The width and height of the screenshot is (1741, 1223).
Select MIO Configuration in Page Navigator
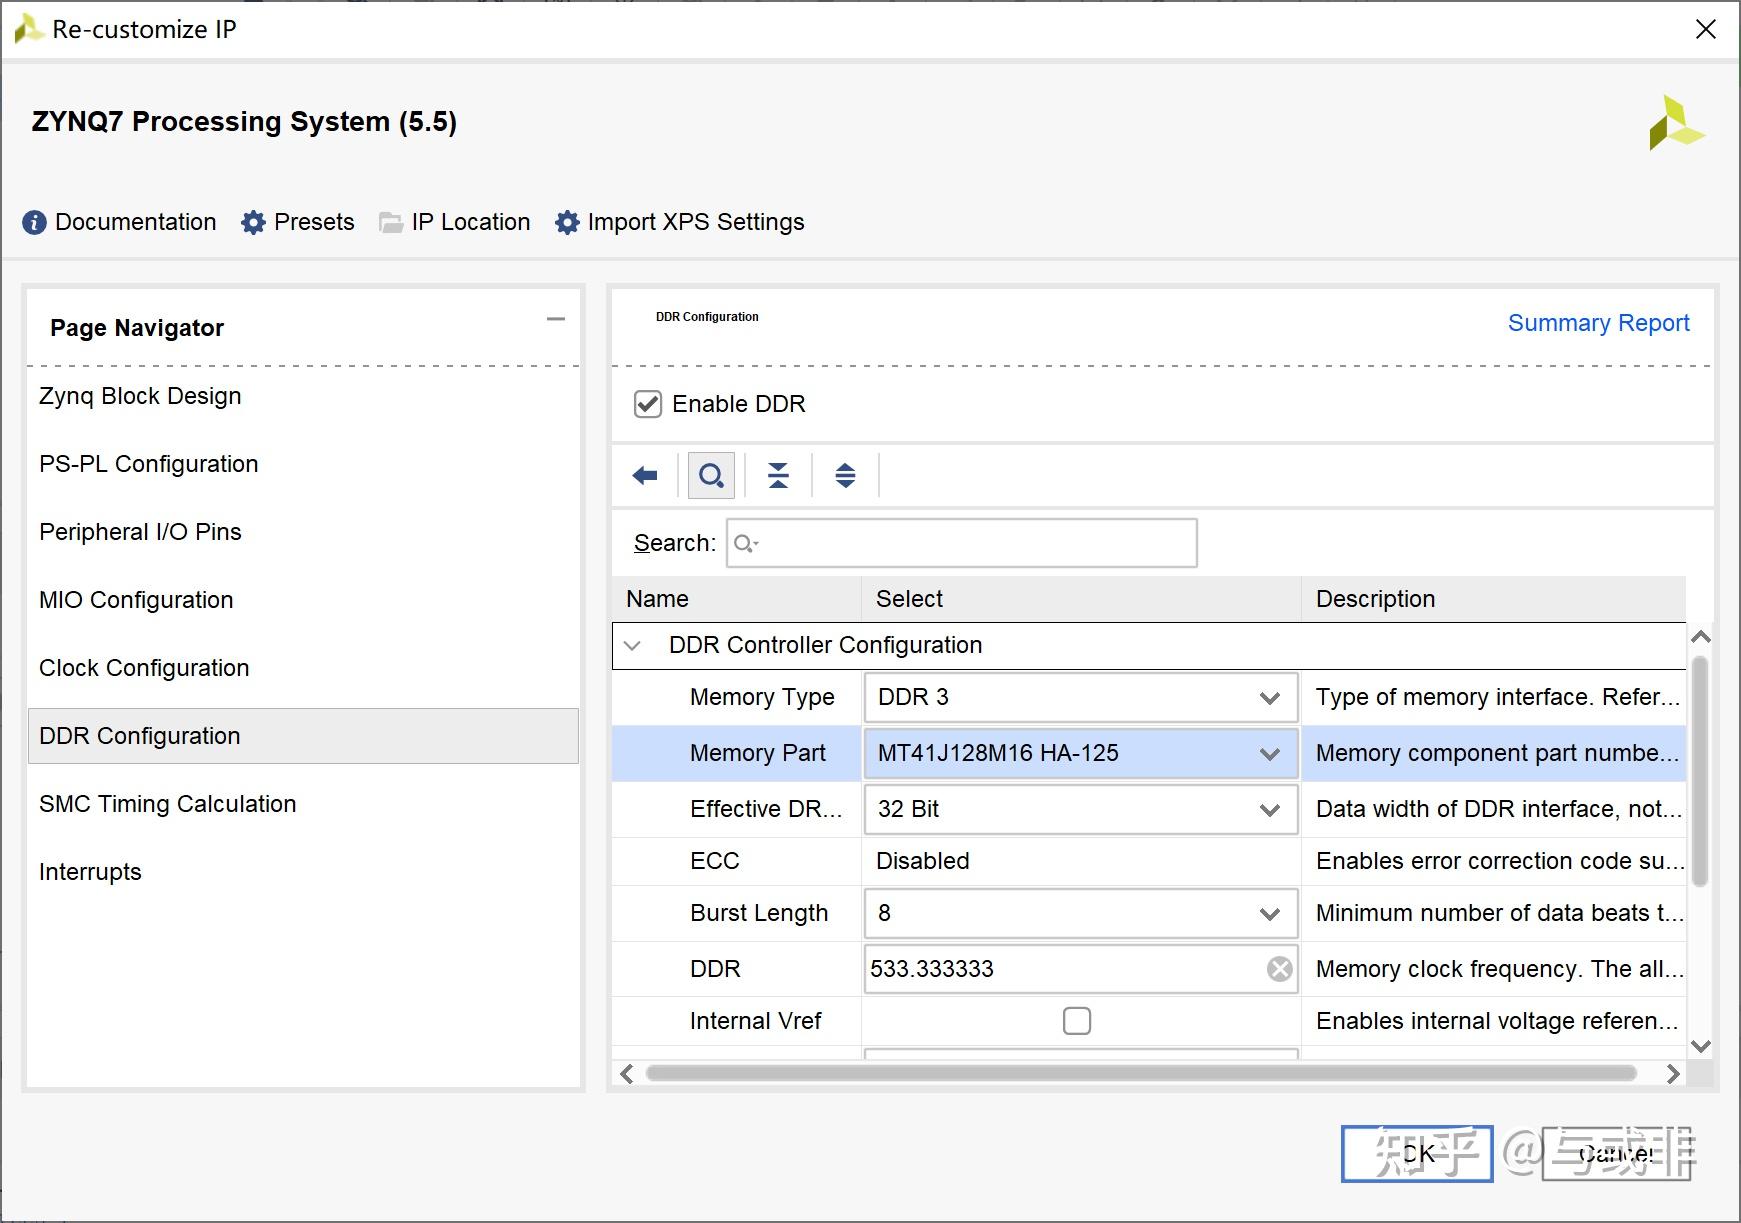point(136,600)
